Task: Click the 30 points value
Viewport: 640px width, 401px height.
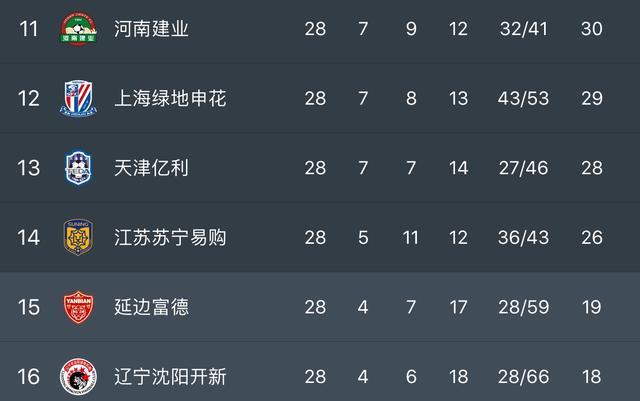Action: pyautogui.click(x=591, y=29)
